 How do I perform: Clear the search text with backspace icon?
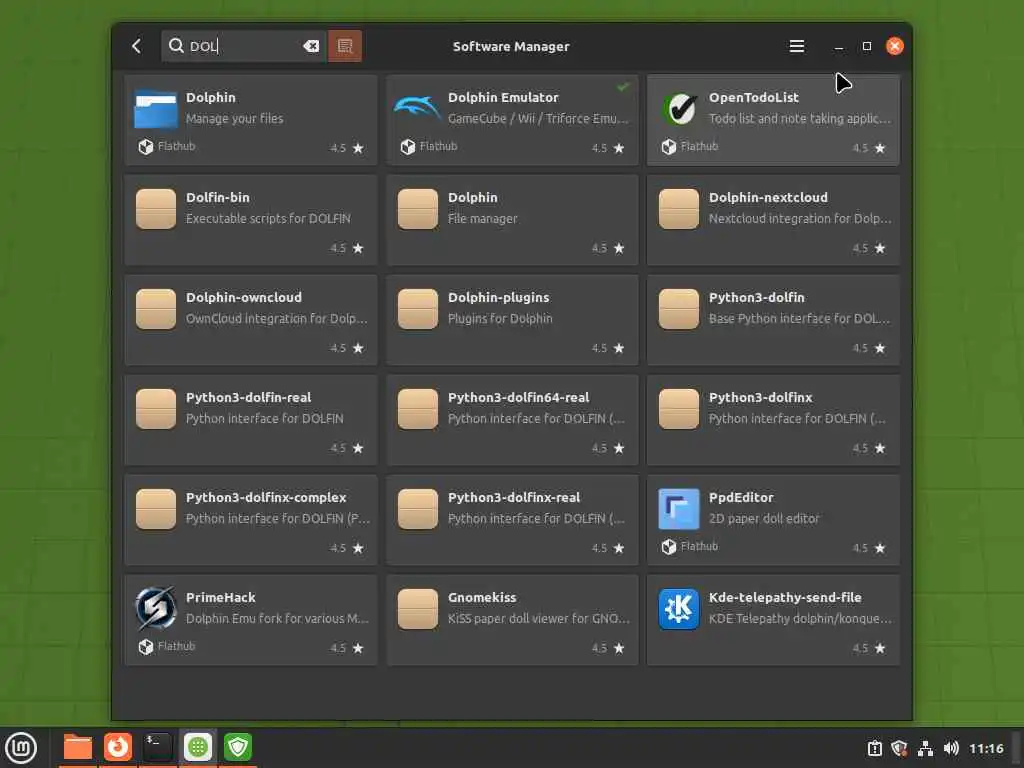(x=312, y=46)
